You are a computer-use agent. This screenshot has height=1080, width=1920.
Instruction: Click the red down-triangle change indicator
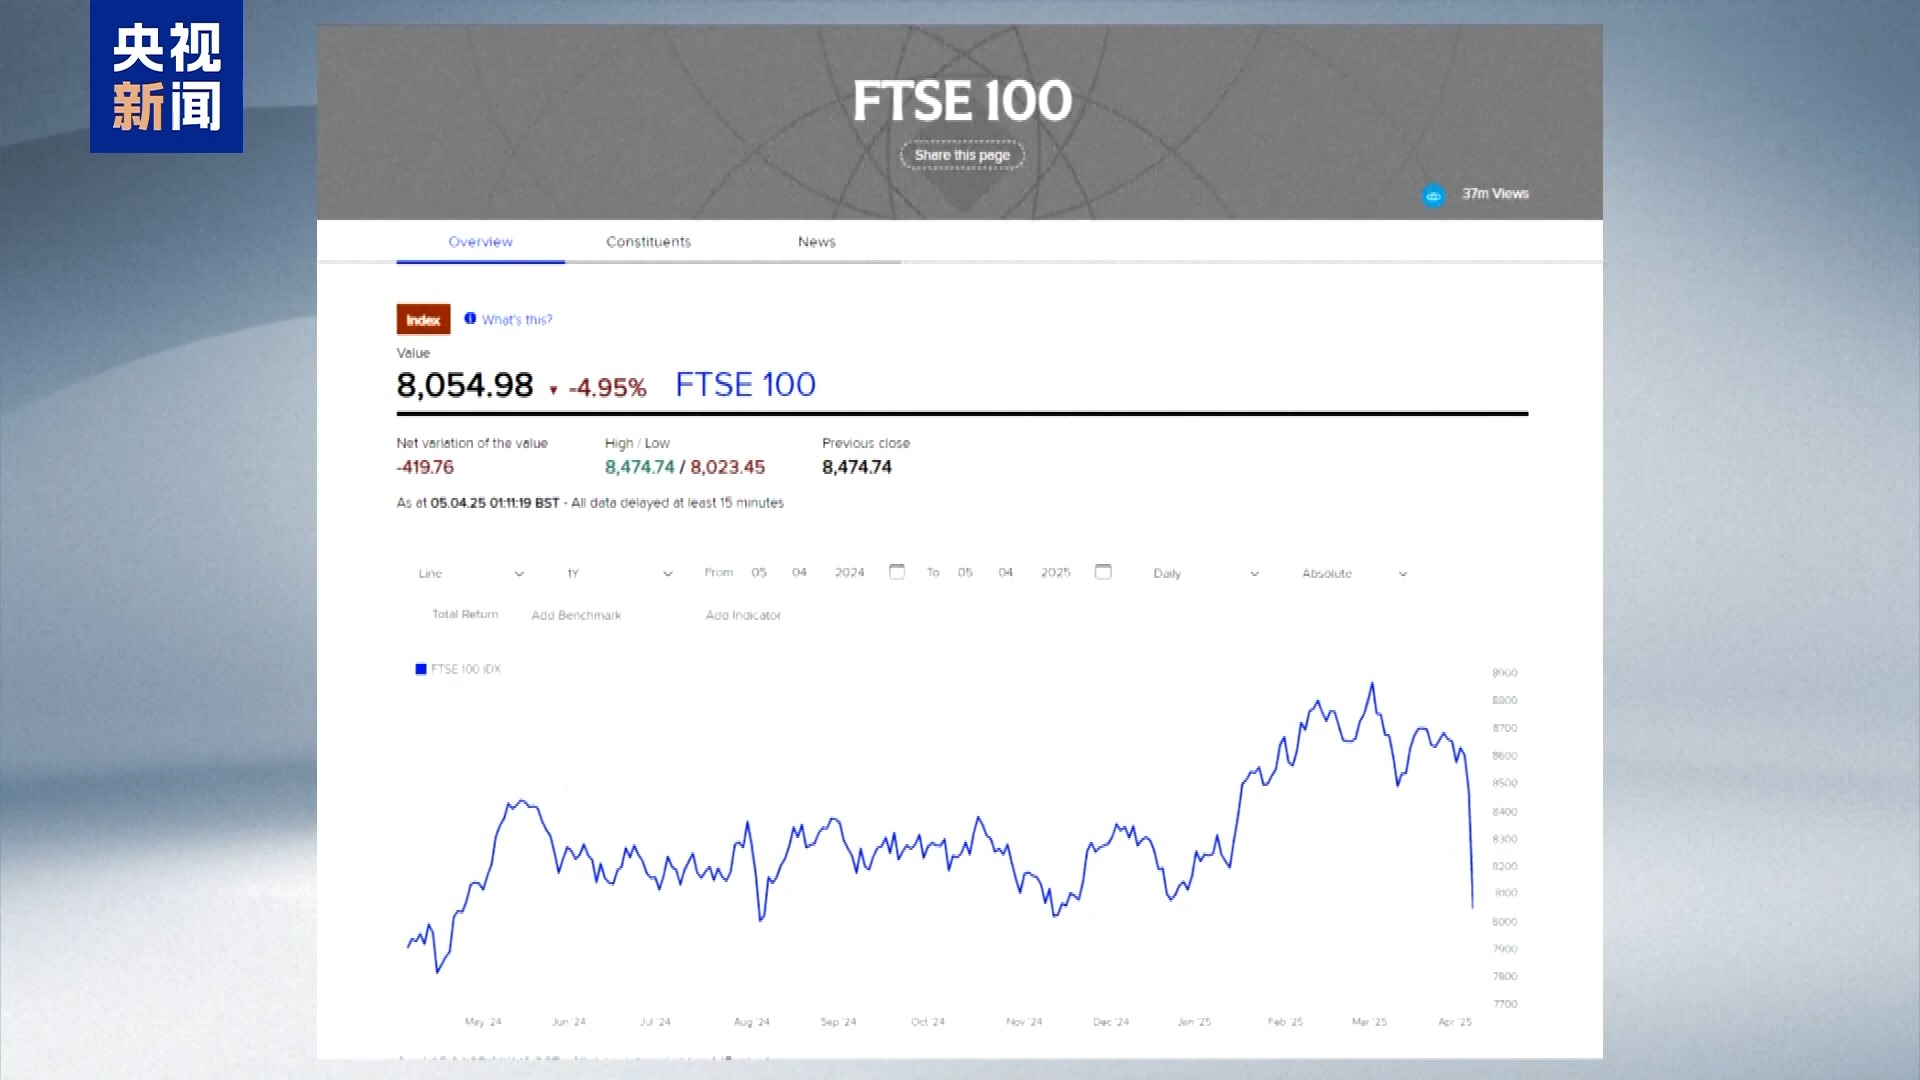[553, 390]
